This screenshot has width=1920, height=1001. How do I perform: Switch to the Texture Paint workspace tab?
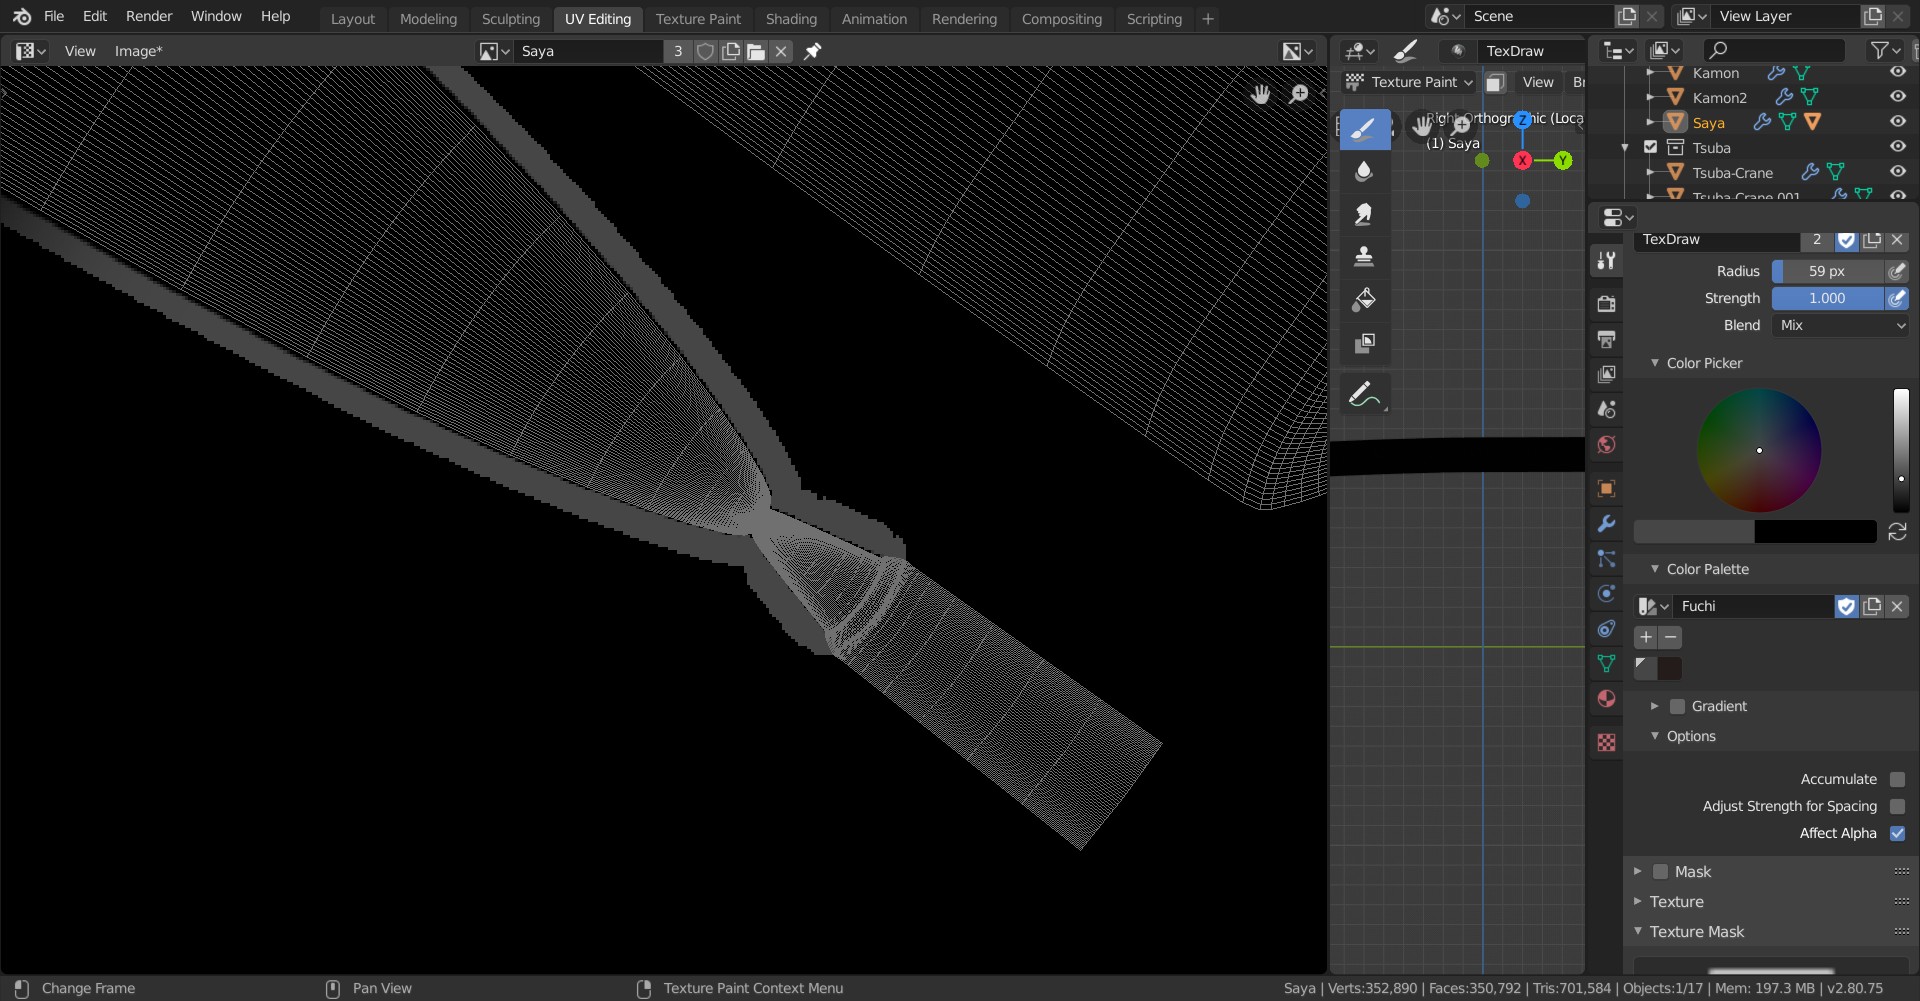[698, 18]
